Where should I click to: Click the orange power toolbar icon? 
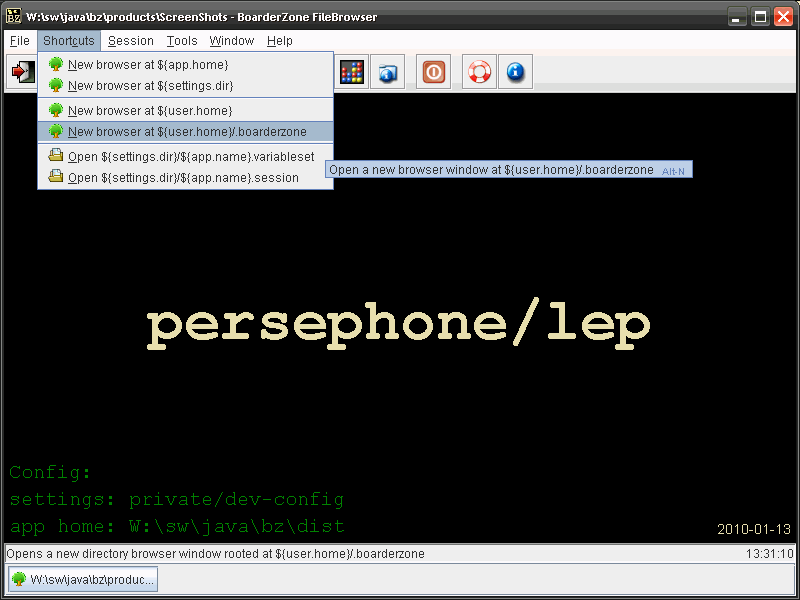(434, 72)
